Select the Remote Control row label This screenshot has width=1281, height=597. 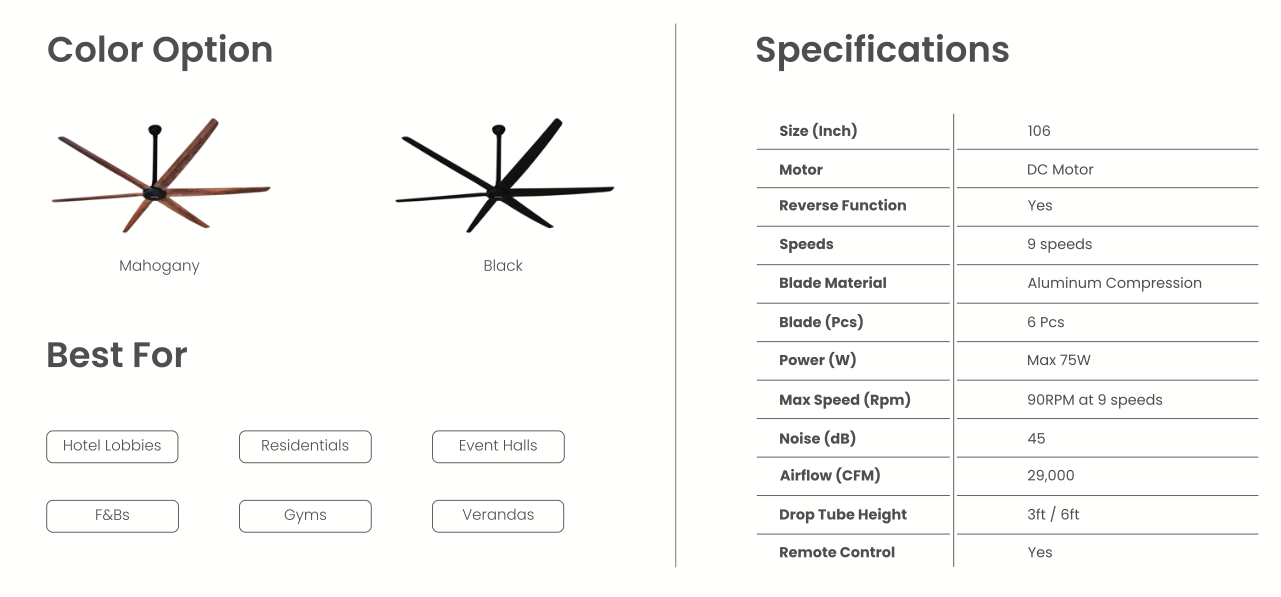(x=837, y=552)
